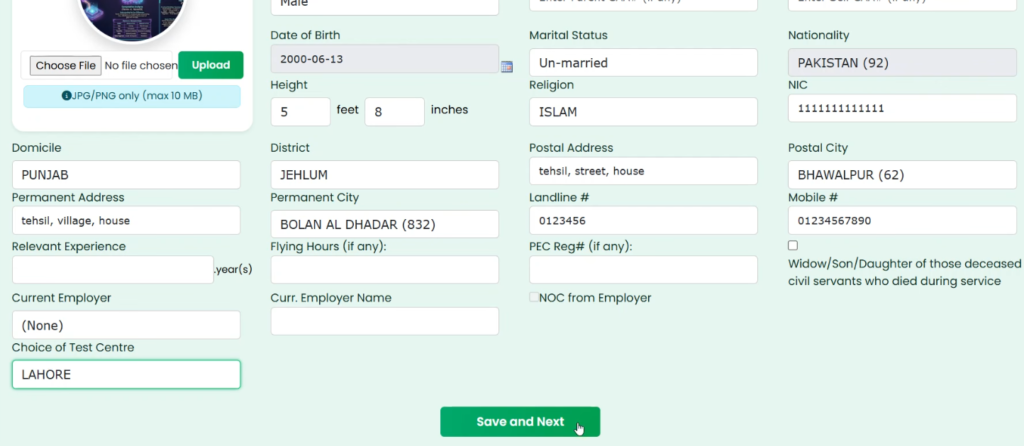Click the Height inches input field
Screen dimensions: 1024x446
pos(394,112)
